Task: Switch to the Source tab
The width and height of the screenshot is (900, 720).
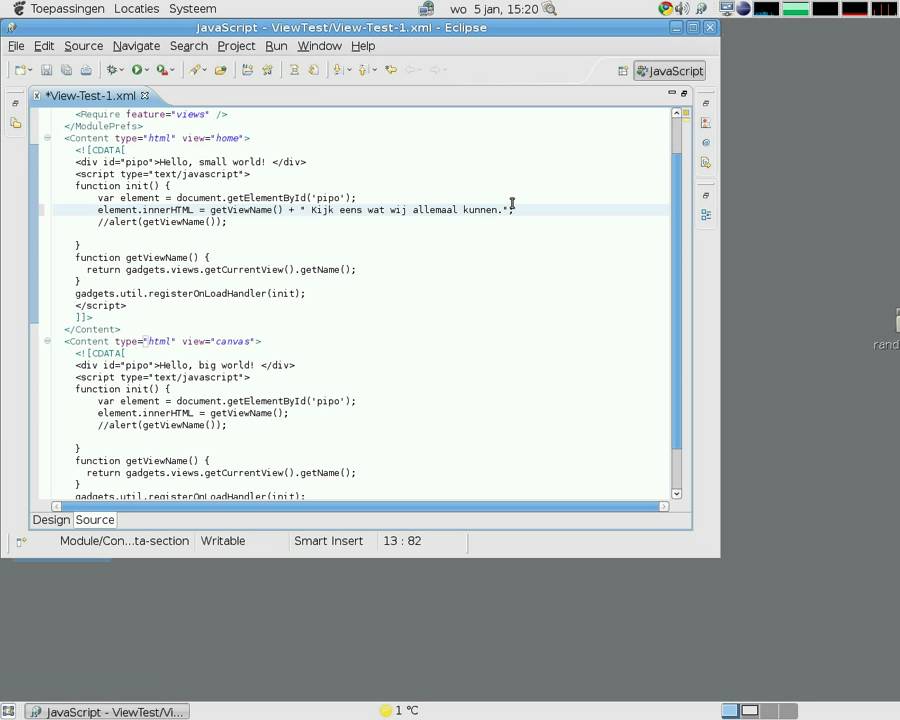Action: coord(95,520)
